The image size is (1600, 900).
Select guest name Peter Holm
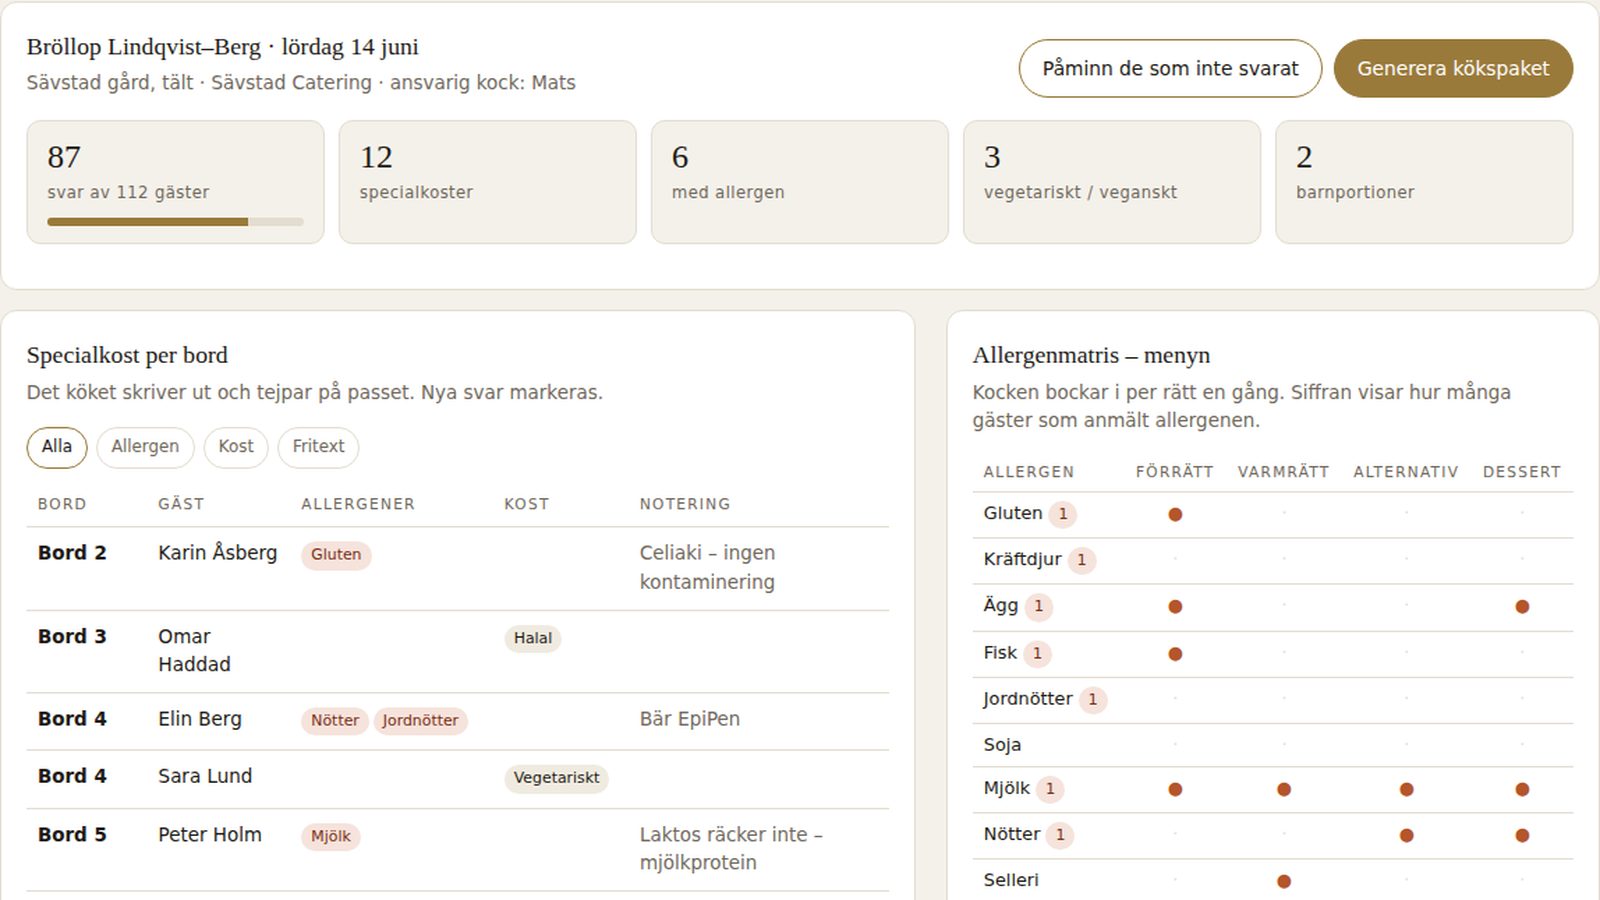click(210, 835)
